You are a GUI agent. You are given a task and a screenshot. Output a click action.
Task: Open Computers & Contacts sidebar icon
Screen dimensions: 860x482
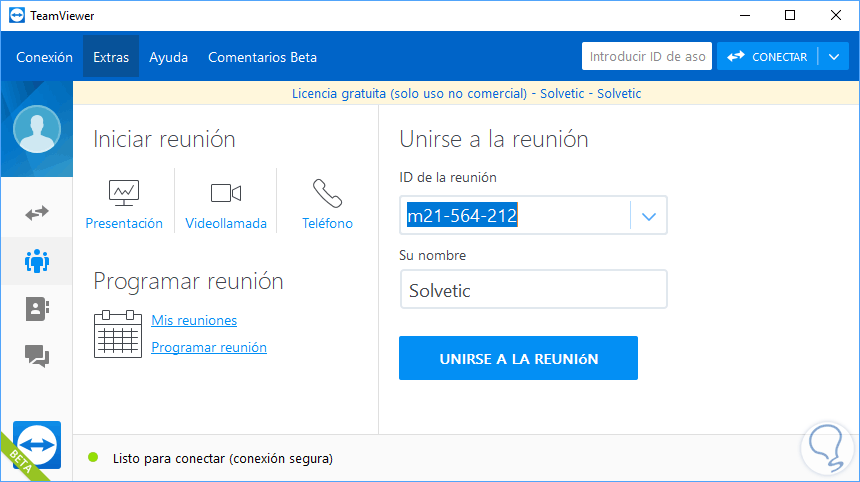[x=37, y=309]
